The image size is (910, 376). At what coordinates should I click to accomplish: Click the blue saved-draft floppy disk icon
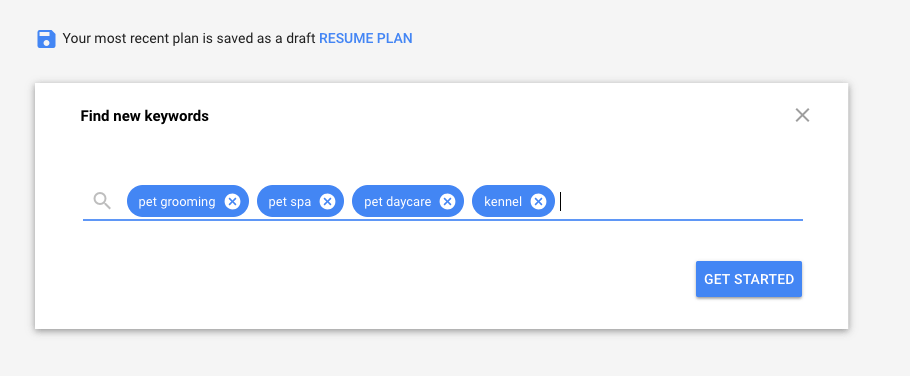pos(46,39)
